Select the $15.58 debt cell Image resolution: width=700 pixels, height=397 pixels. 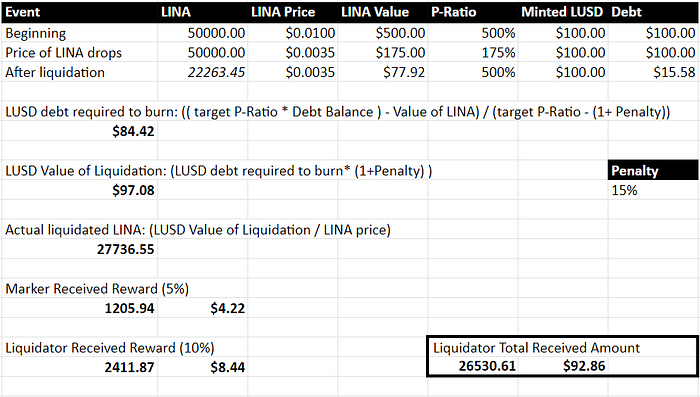coord(653,72)
